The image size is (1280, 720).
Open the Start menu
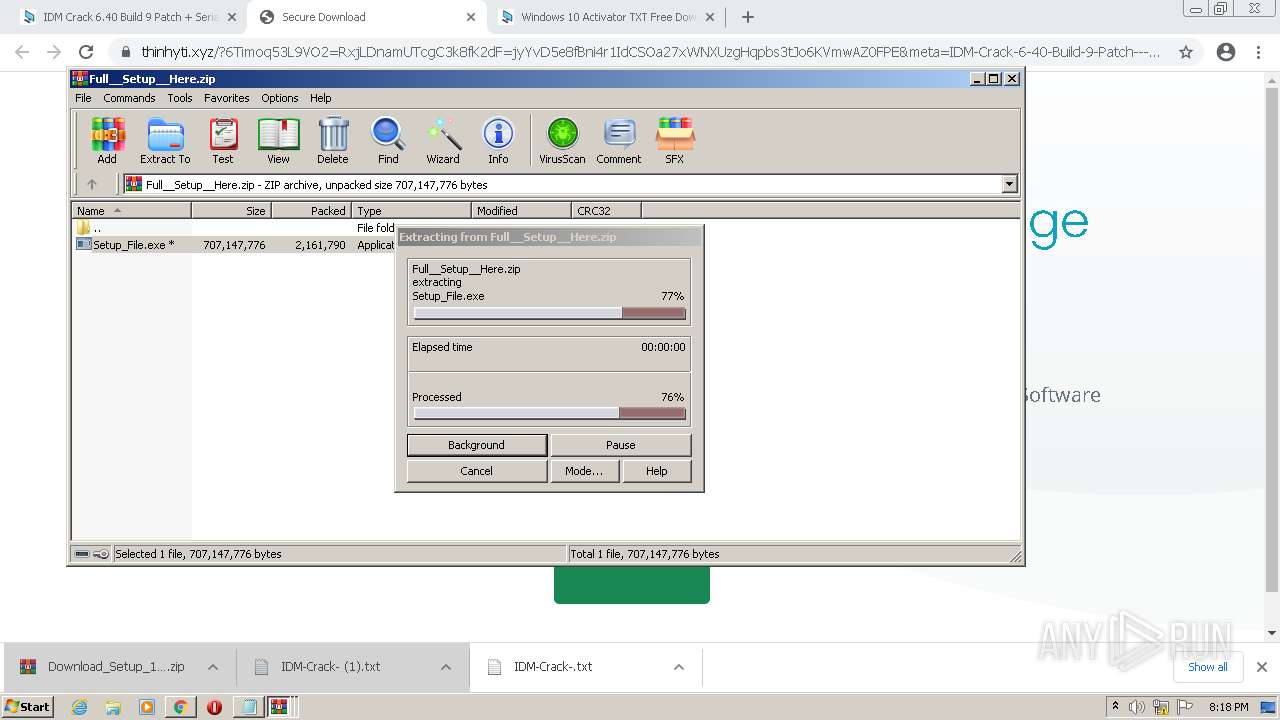point(28,707)
